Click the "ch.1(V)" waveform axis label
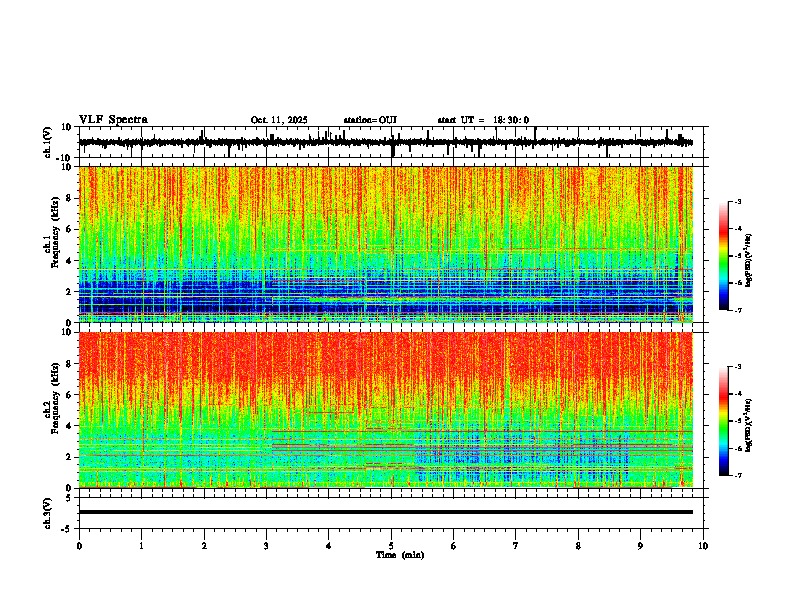 click(48, 142)
